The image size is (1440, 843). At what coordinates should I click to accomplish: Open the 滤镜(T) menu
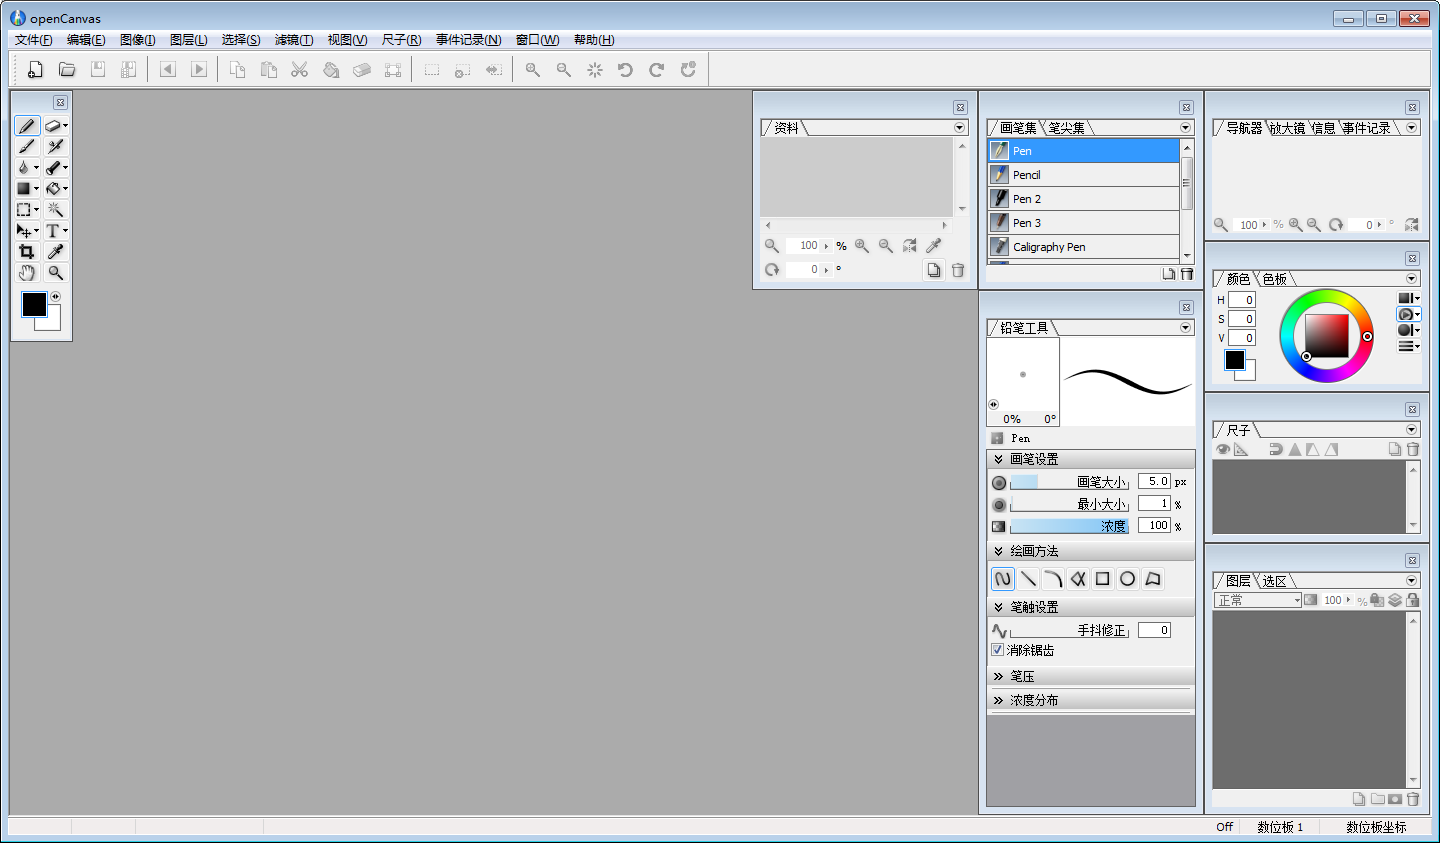(x=294, y=40)
